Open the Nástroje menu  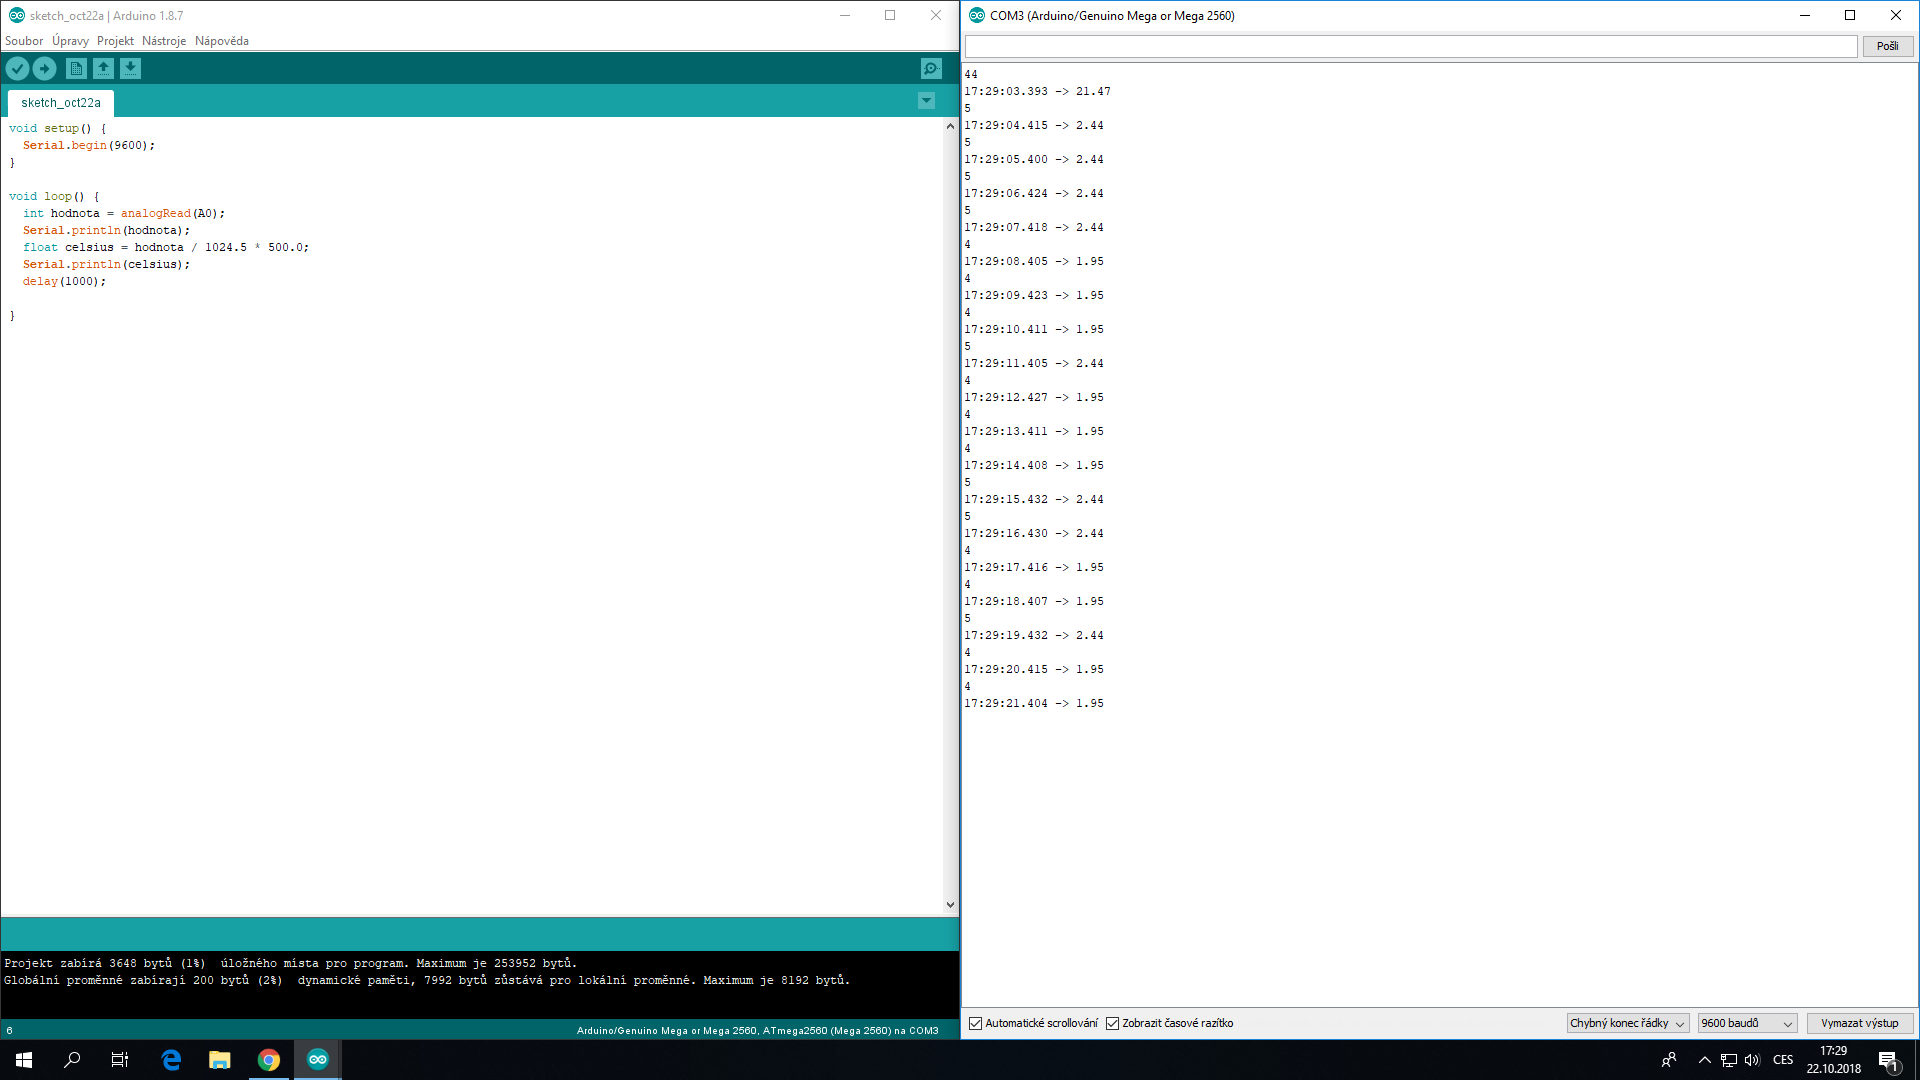(x=164, y=41)
